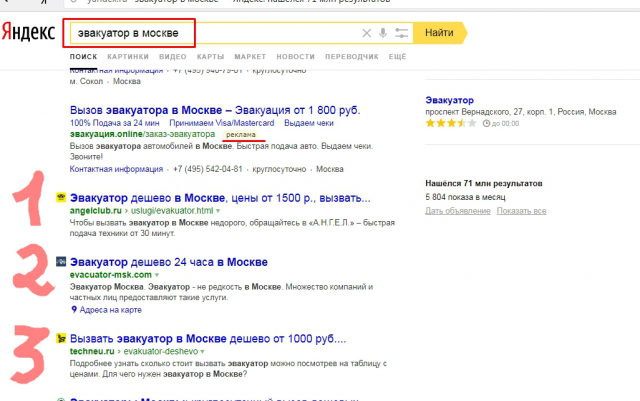Open эвакуация.online green URL link

[x=142, y=134]
